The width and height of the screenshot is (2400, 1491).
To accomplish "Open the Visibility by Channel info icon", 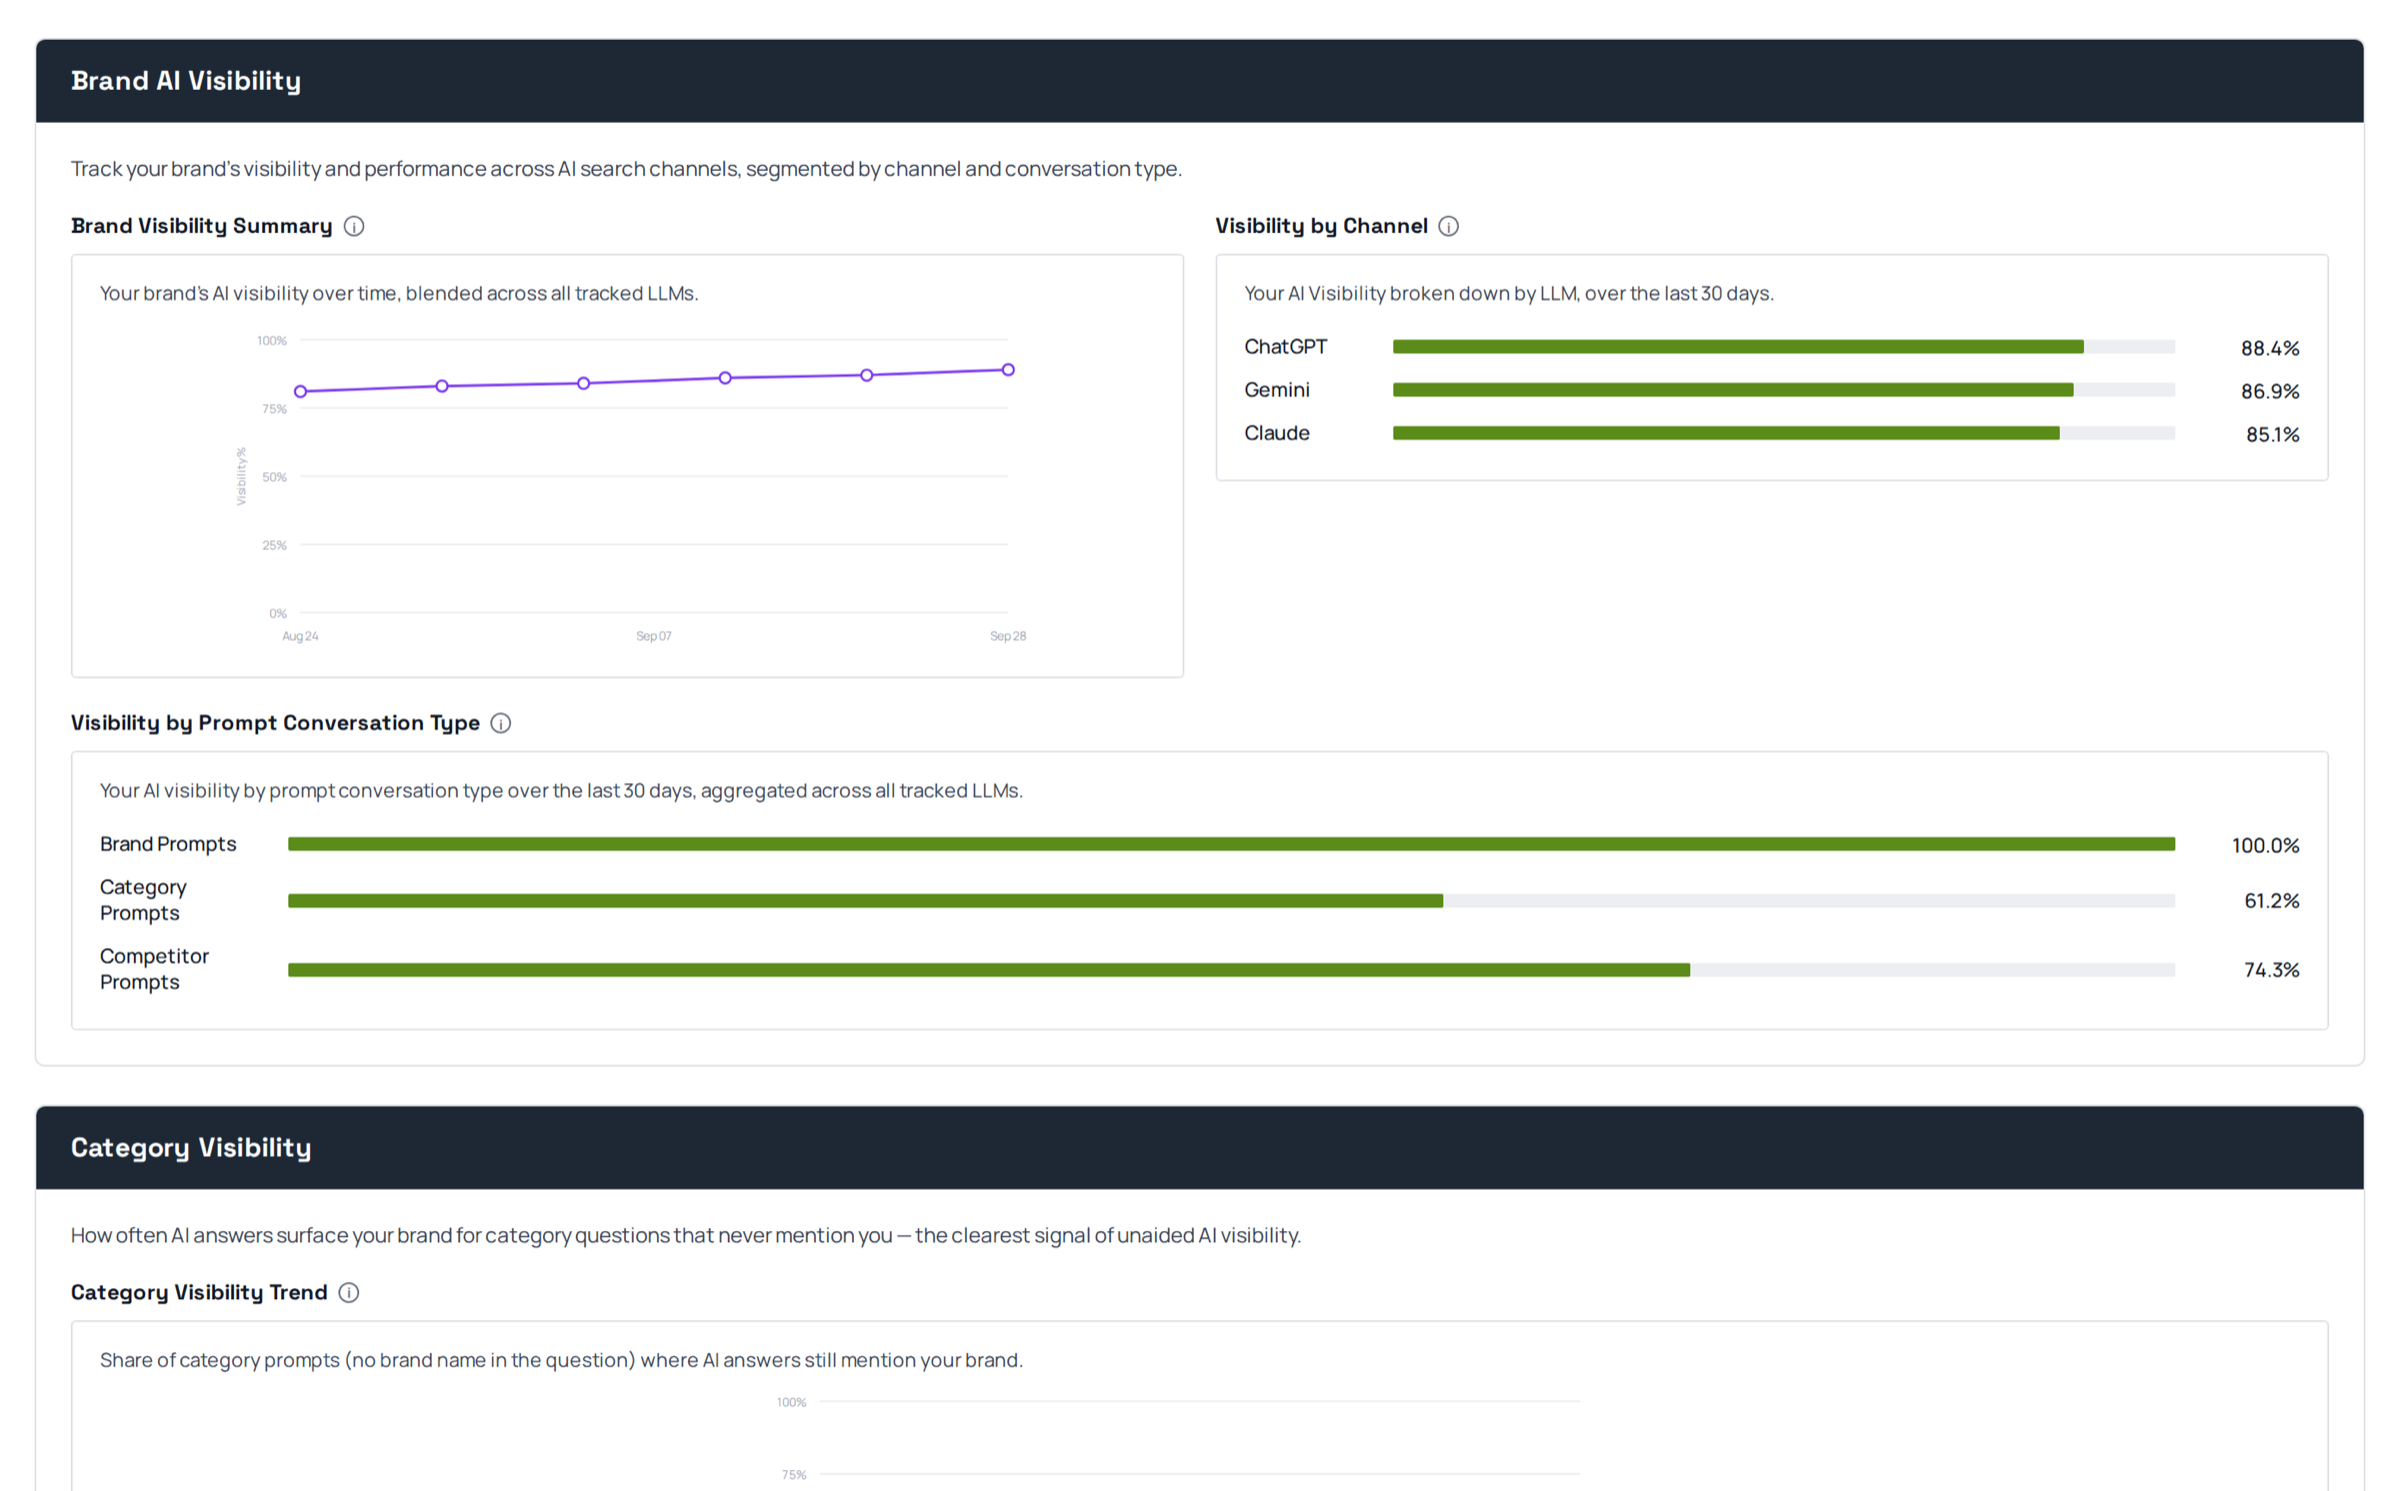I will coord(1448,226).
